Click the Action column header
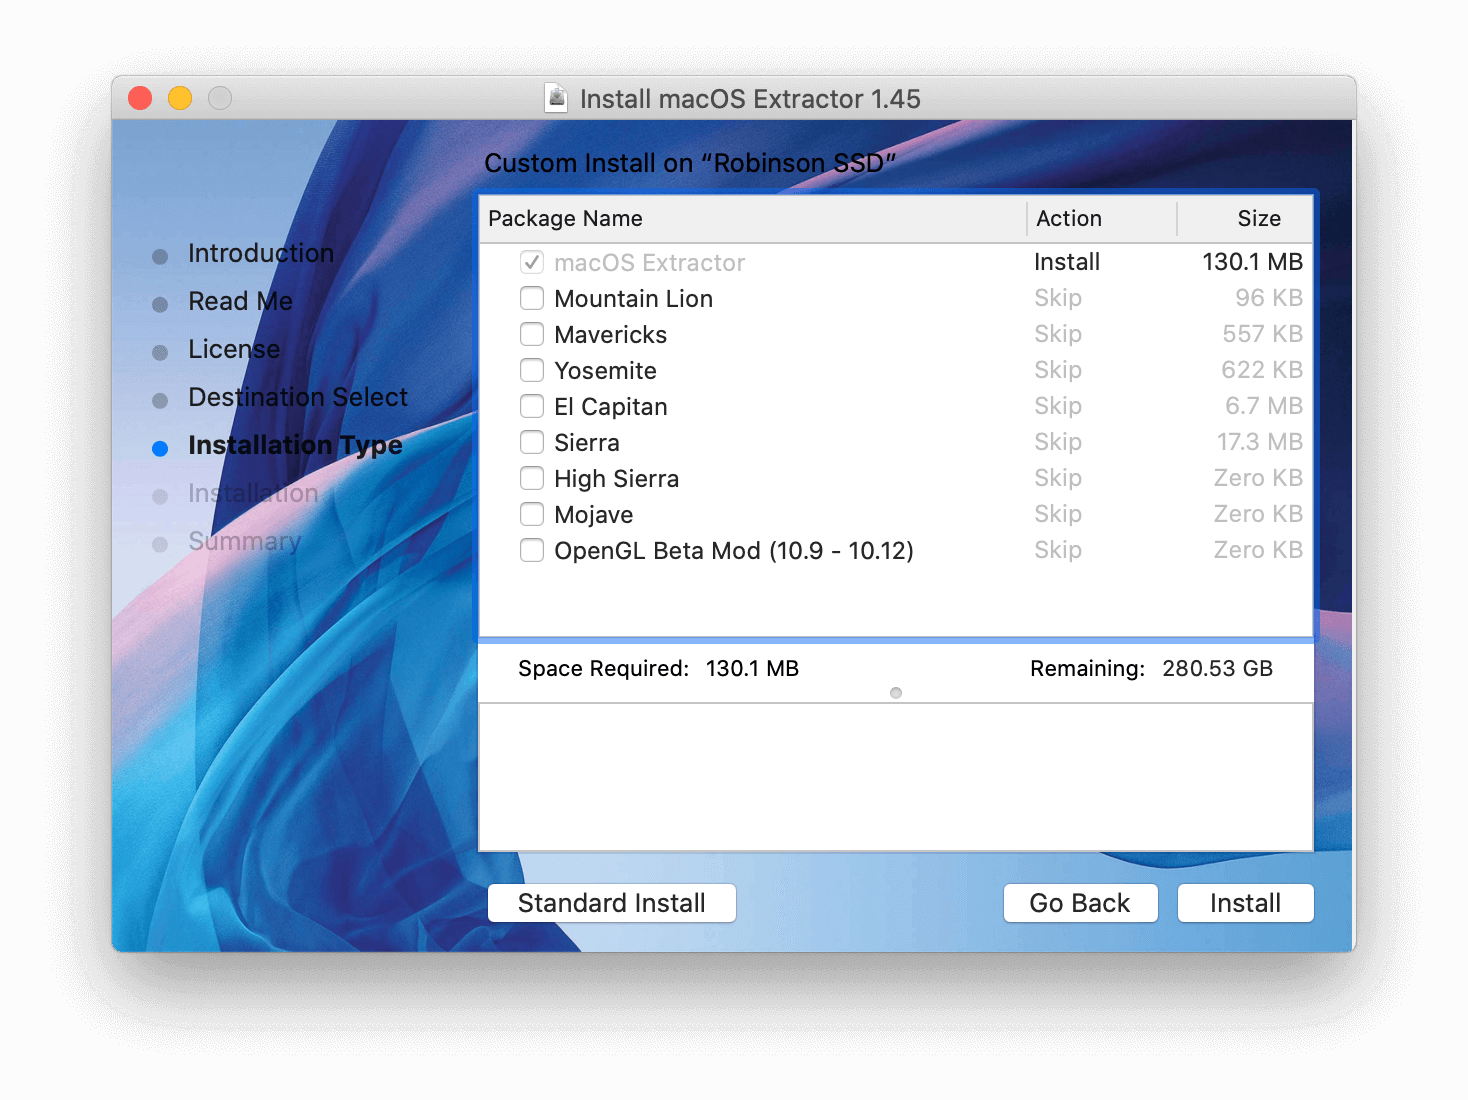1468x1100 pixels. pyautogui.click(x=1100, y=219)
